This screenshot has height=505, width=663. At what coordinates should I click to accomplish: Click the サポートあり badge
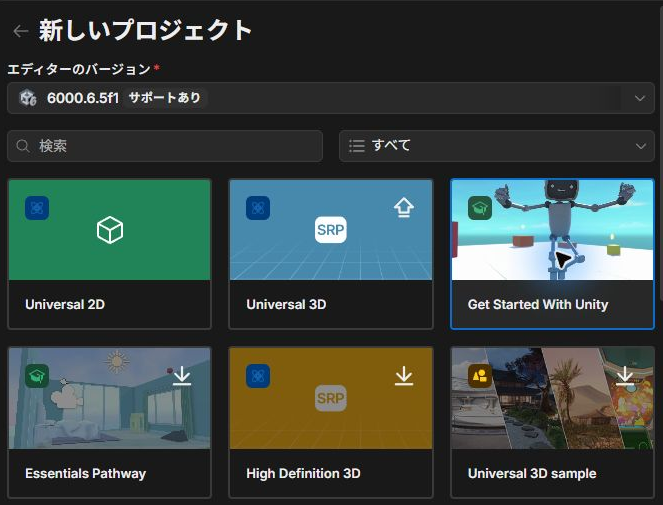tap(164, 98)
